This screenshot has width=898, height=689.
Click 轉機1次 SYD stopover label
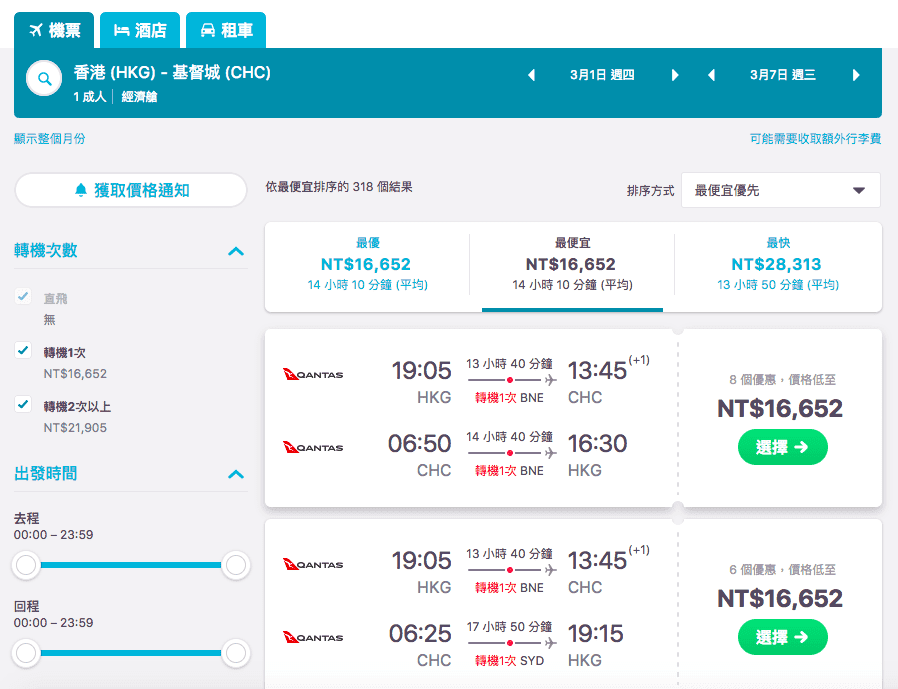tap(509, 660)
